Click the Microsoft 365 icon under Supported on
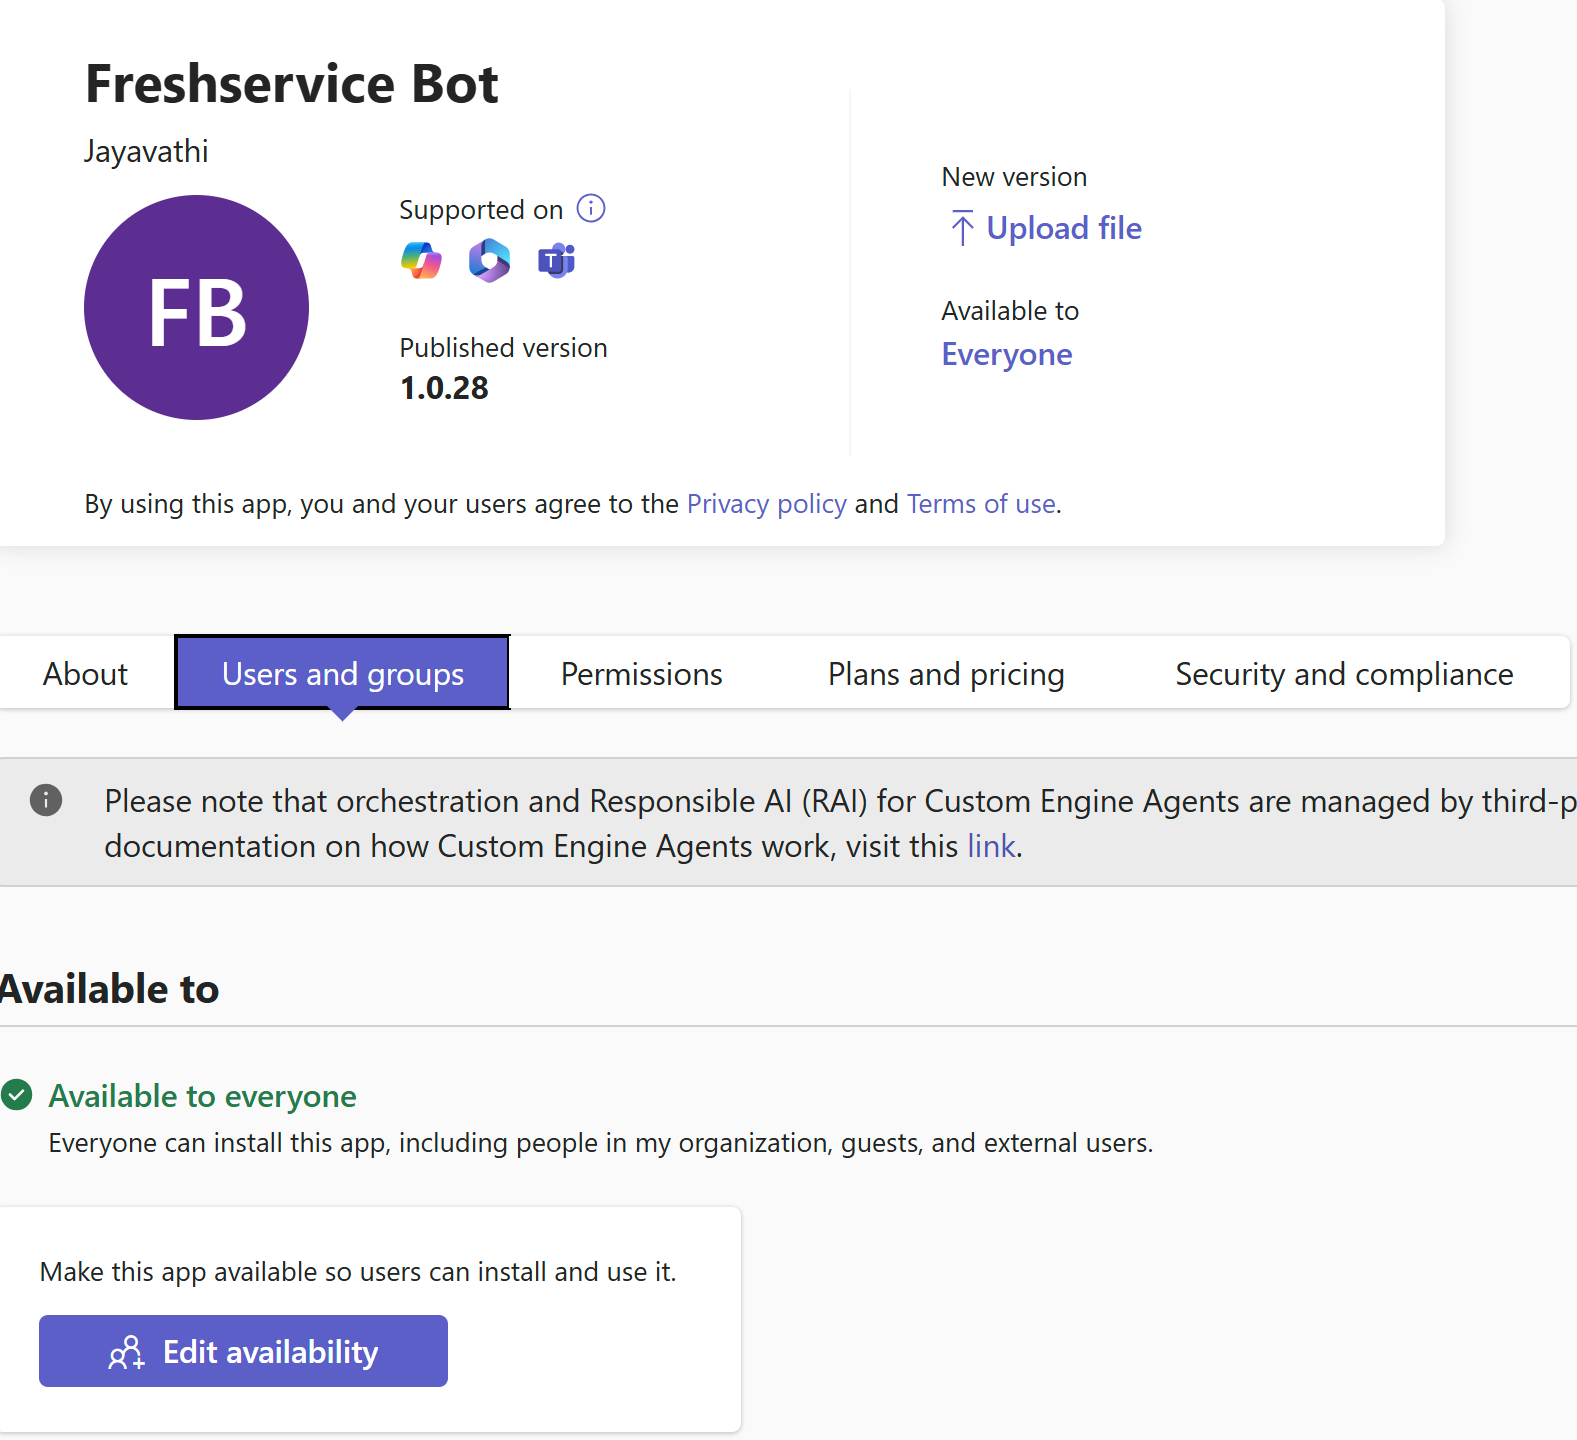Image resolution: width=1577 pixels, height=1440 pixels. click(x=489, y=261)
